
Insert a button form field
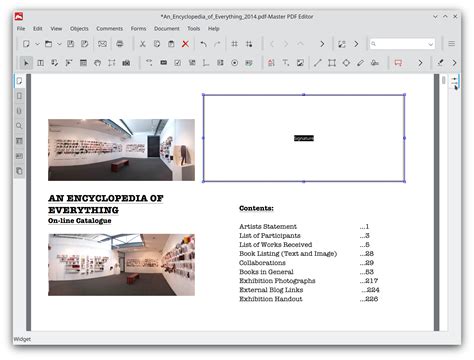pos(163,63)
